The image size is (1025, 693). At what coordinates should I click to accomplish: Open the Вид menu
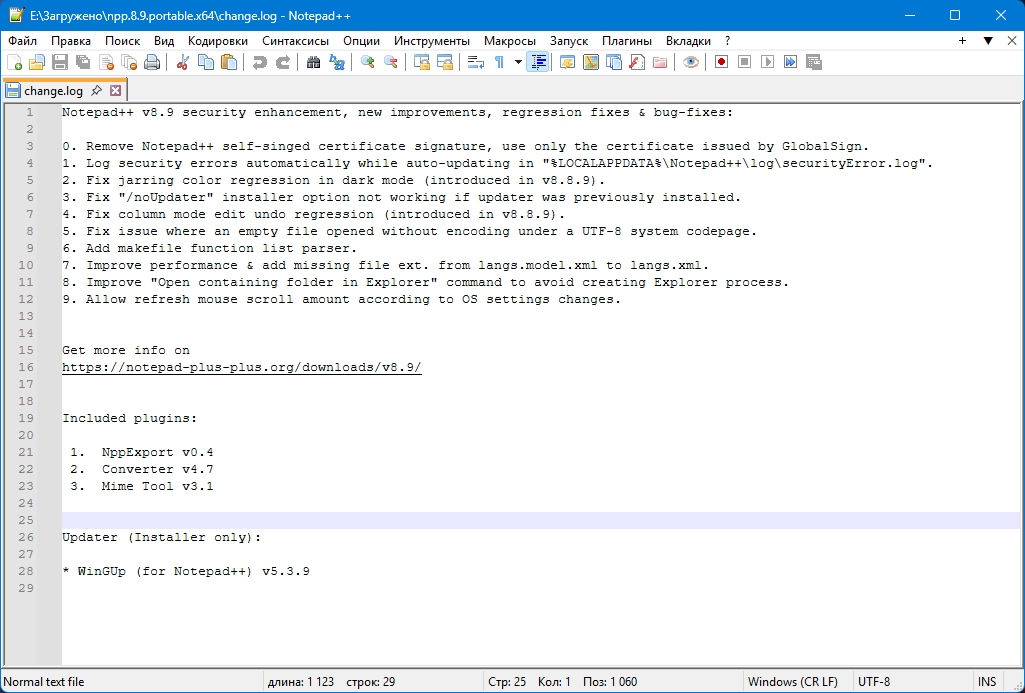tap(164, 41)
